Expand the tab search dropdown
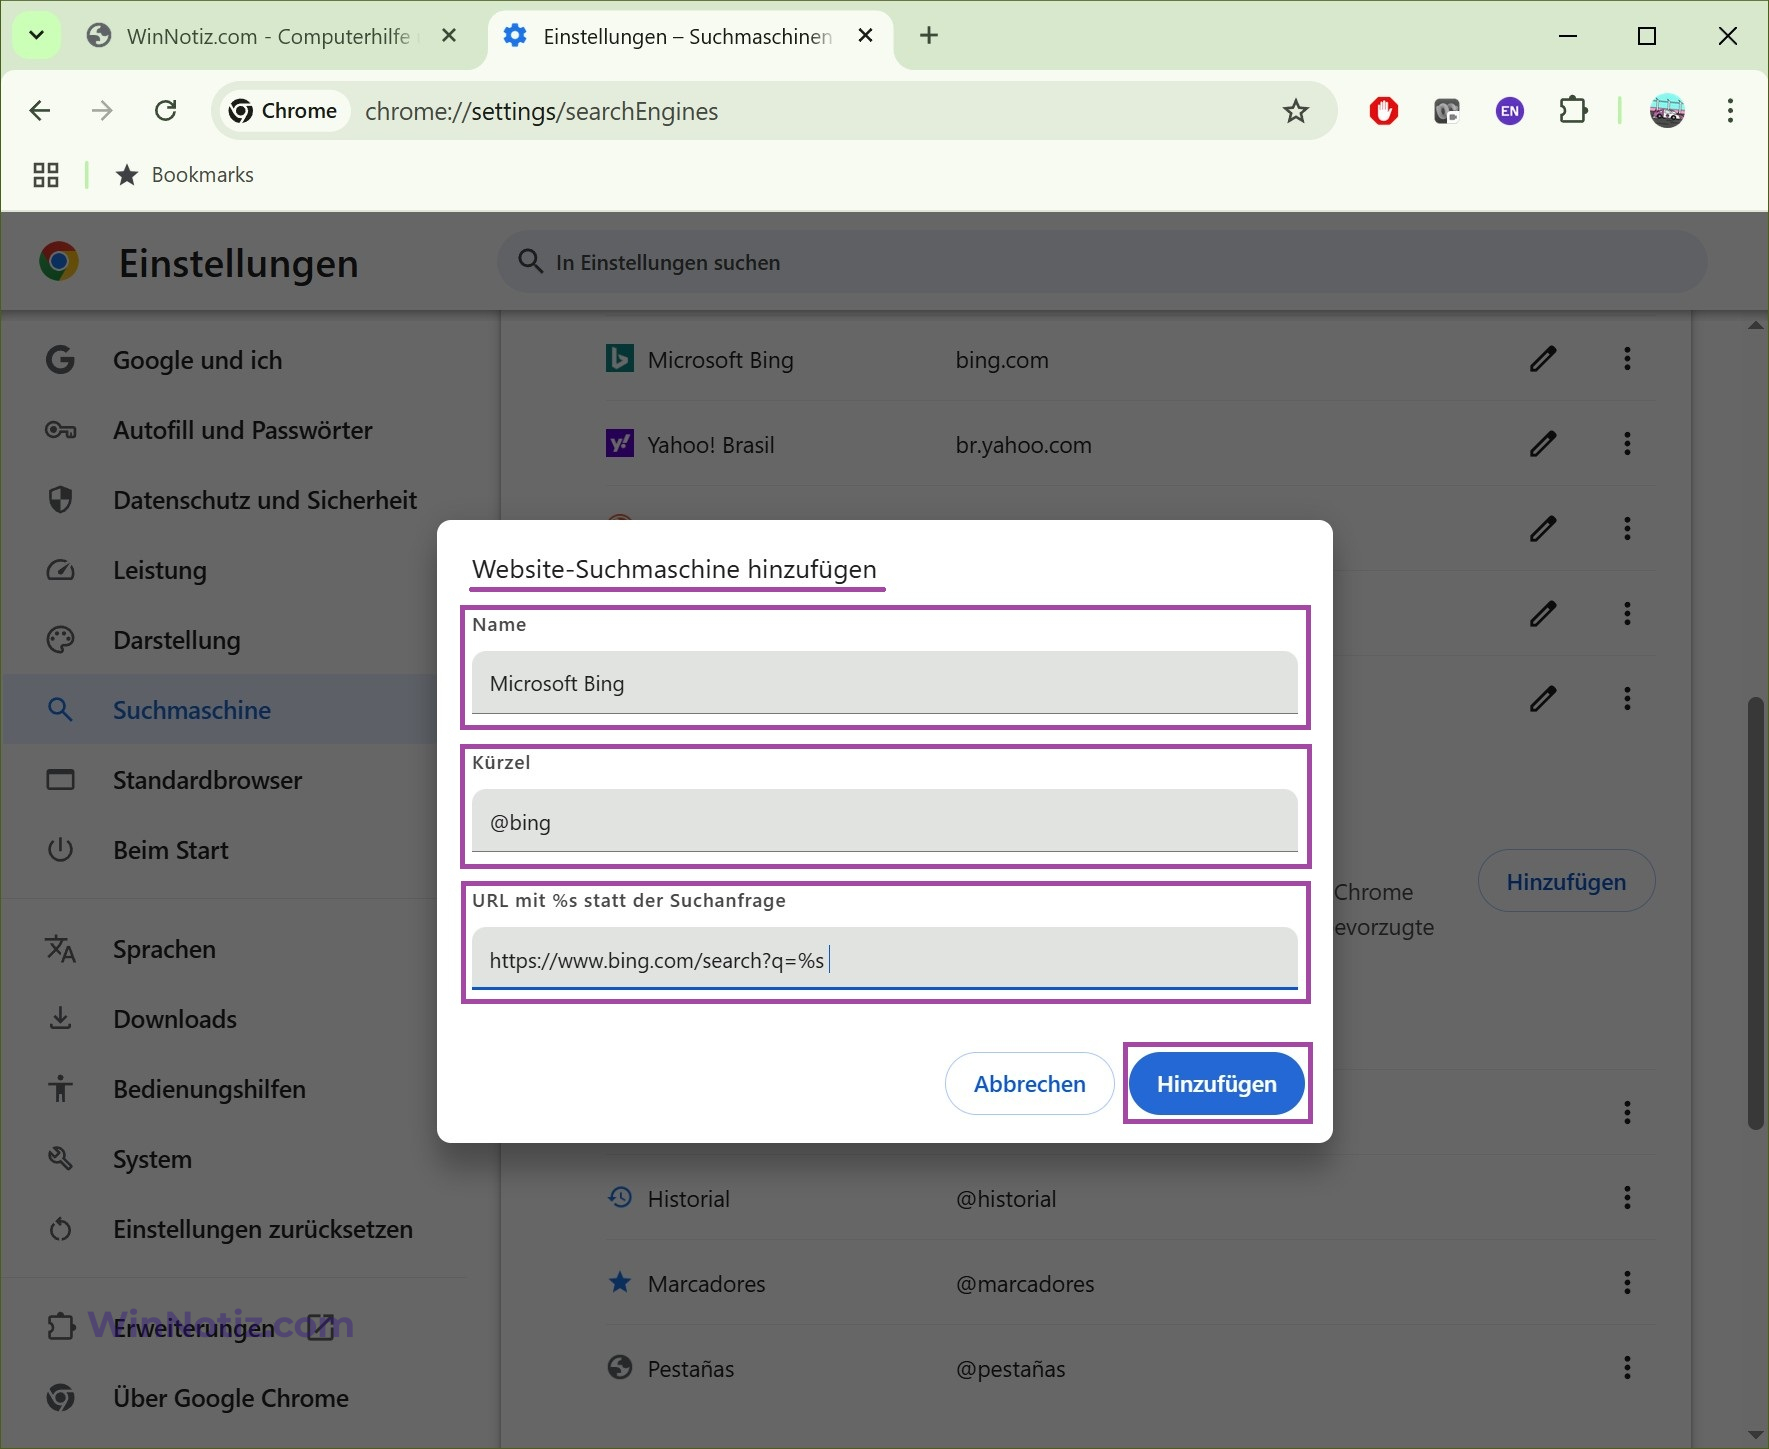This screenshot has width=1769, height=1449. (x=36, y=36)
